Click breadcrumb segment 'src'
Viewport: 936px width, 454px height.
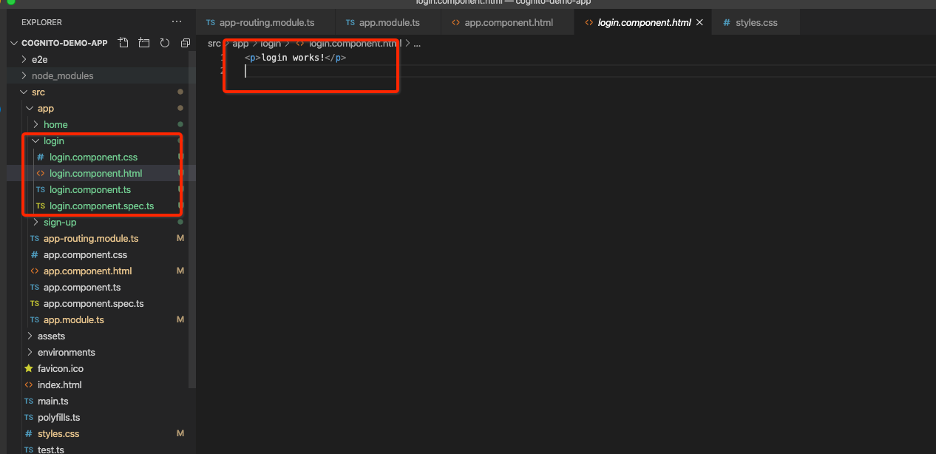tap(214, 44)
